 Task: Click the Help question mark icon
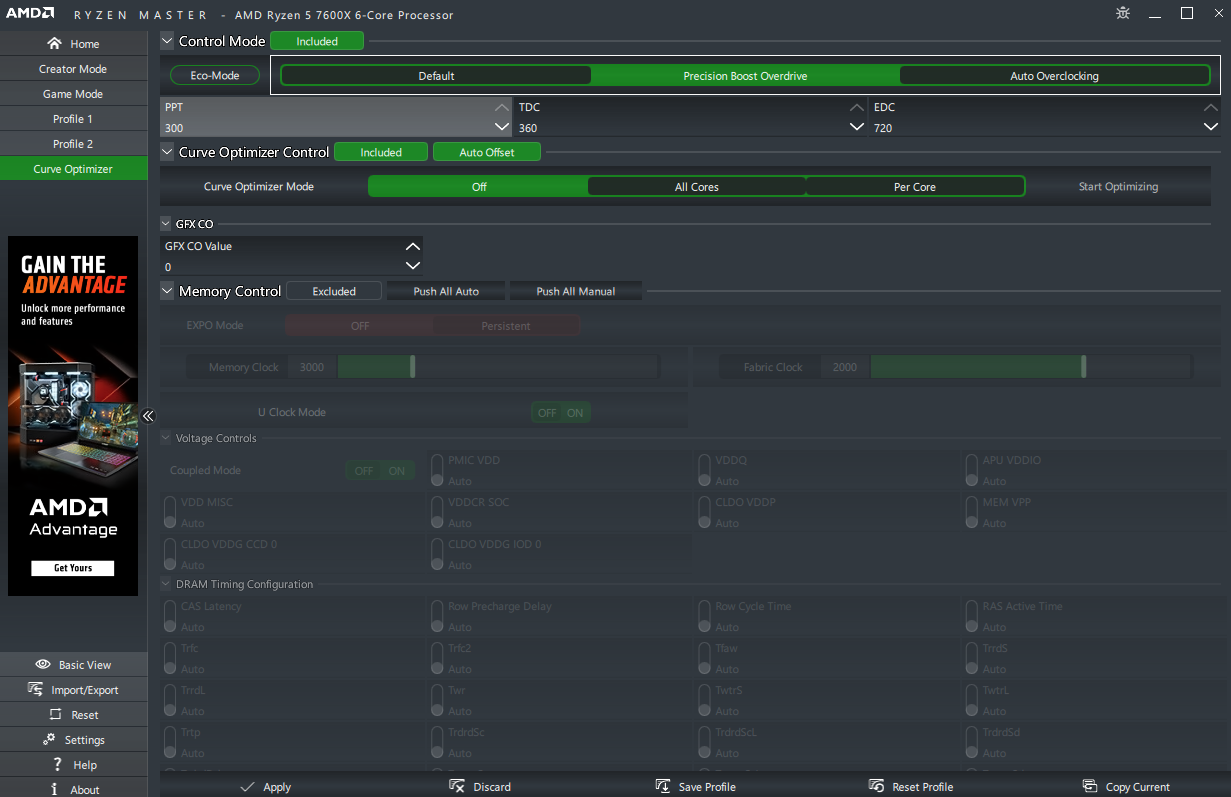[x=59, y=764]
